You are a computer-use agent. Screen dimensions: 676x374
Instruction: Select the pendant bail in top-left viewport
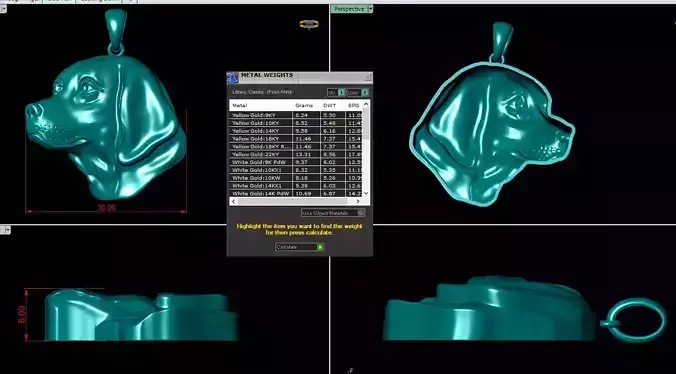pos(116,31)
